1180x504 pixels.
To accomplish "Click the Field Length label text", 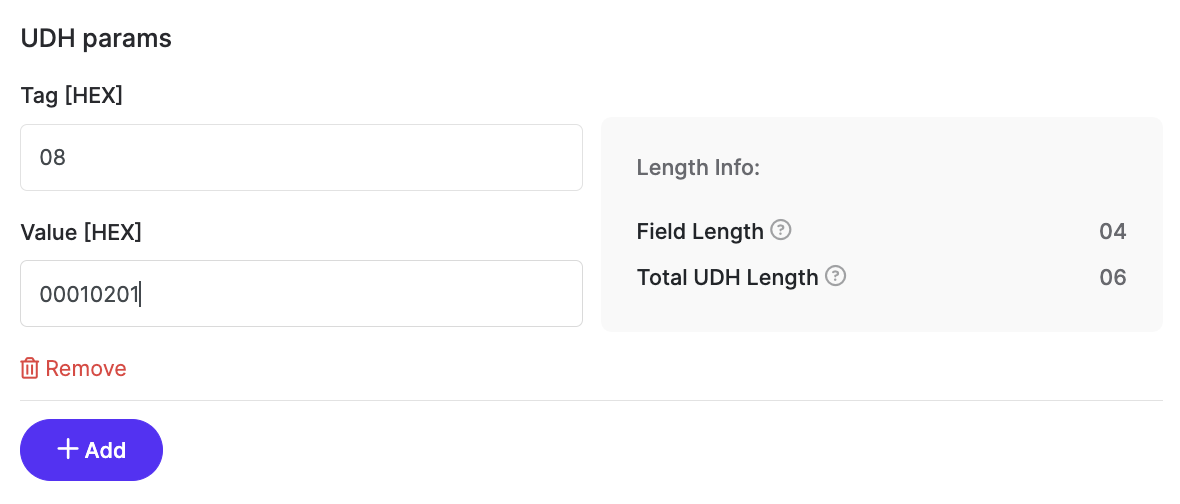I will [699, 232].
